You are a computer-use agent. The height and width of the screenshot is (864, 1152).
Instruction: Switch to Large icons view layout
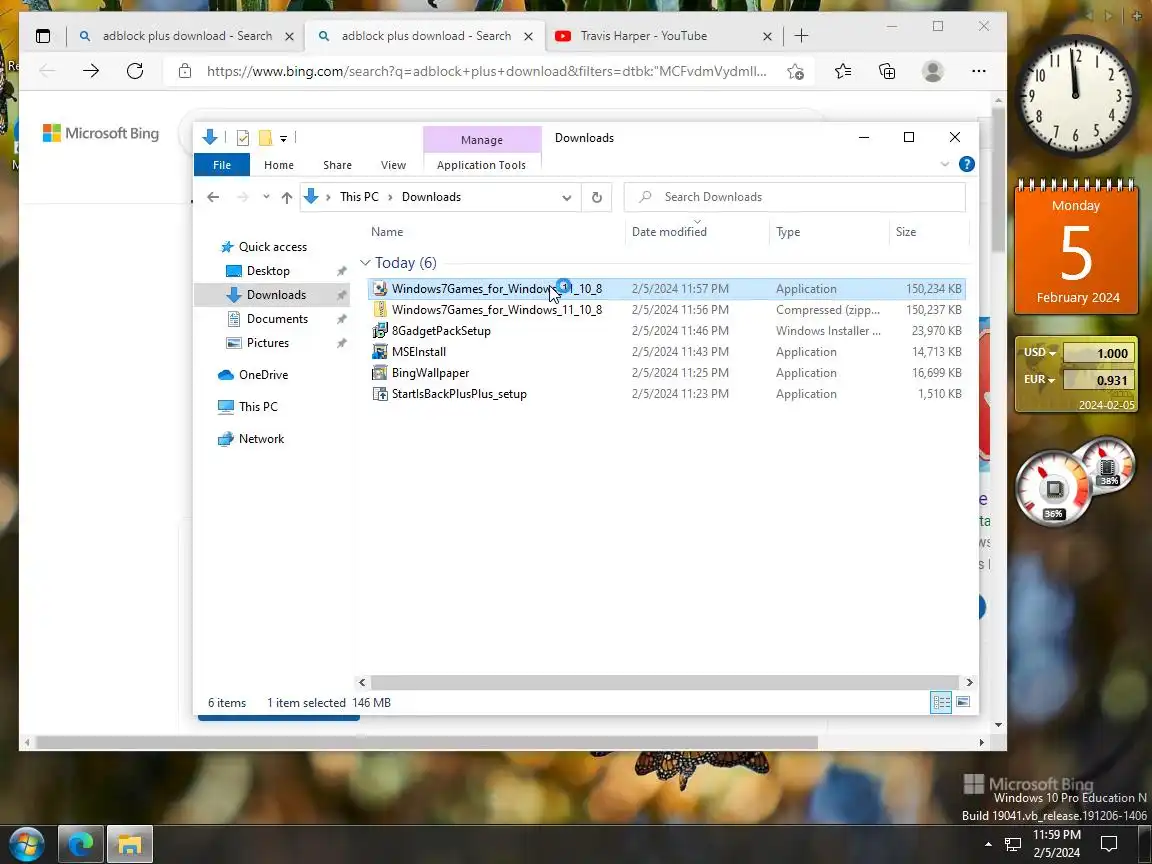tap(962, 702)
